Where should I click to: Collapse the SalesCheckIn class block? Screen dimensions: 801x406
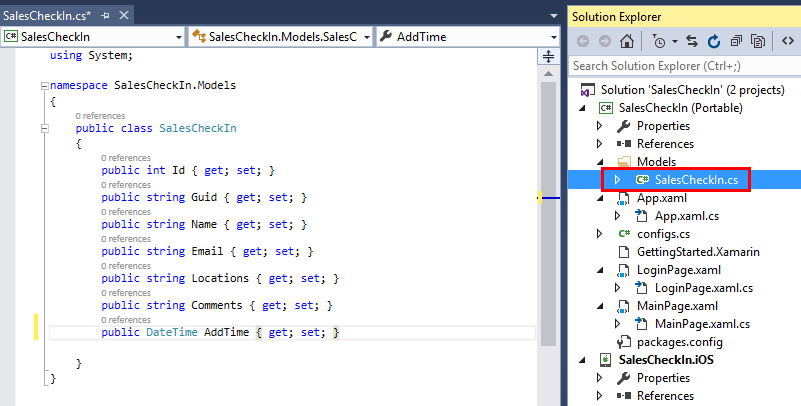click(x=45, y=129)
